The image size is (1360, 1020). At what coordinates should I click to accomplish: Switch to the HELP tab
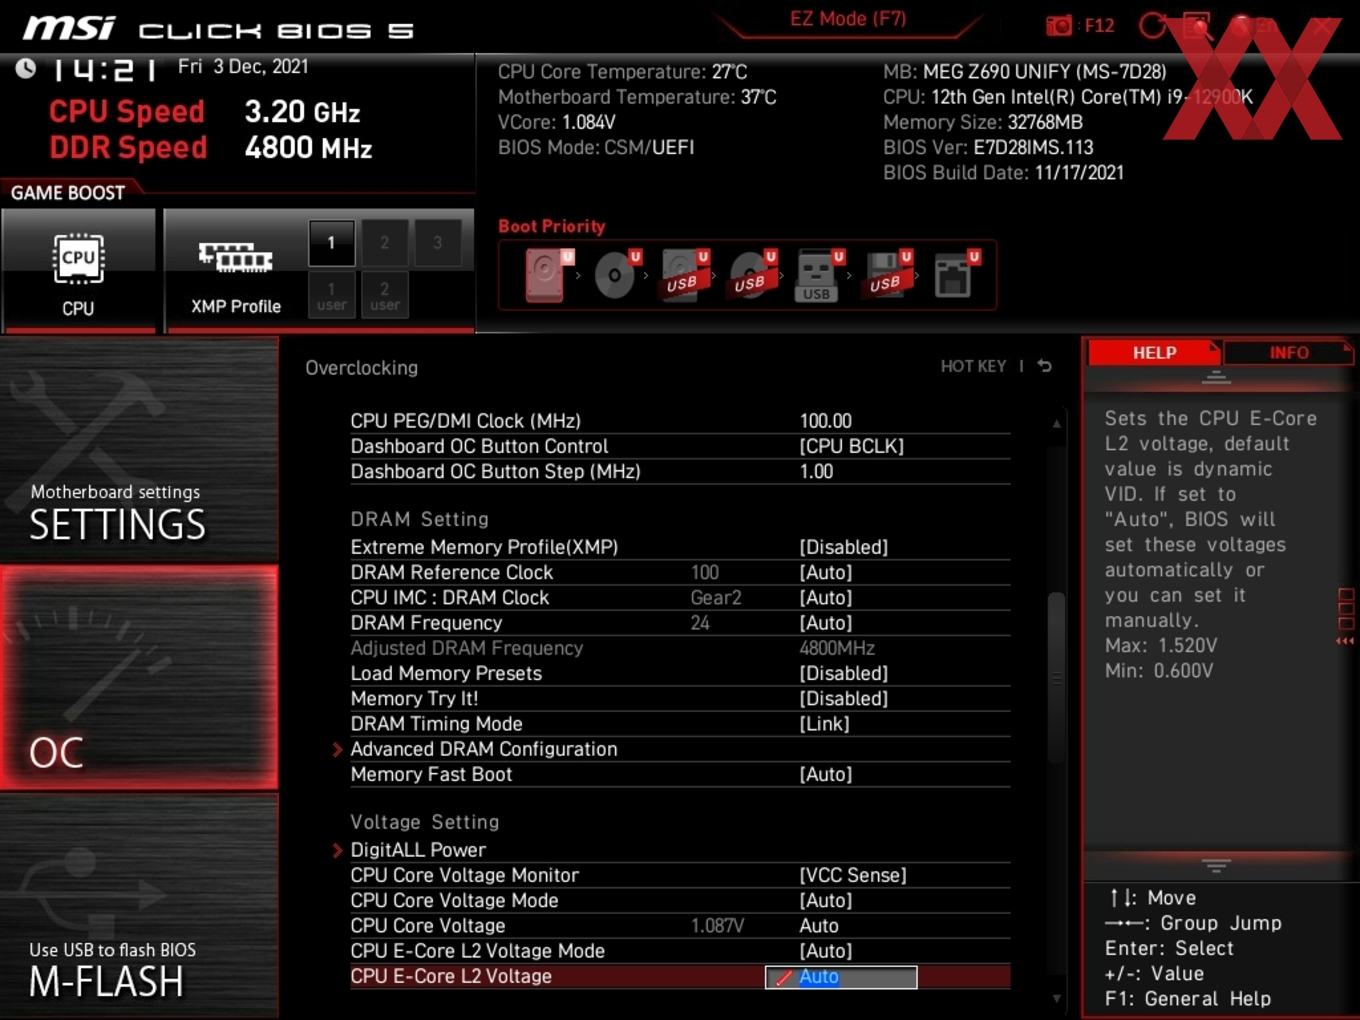[x=1154, y=353]
